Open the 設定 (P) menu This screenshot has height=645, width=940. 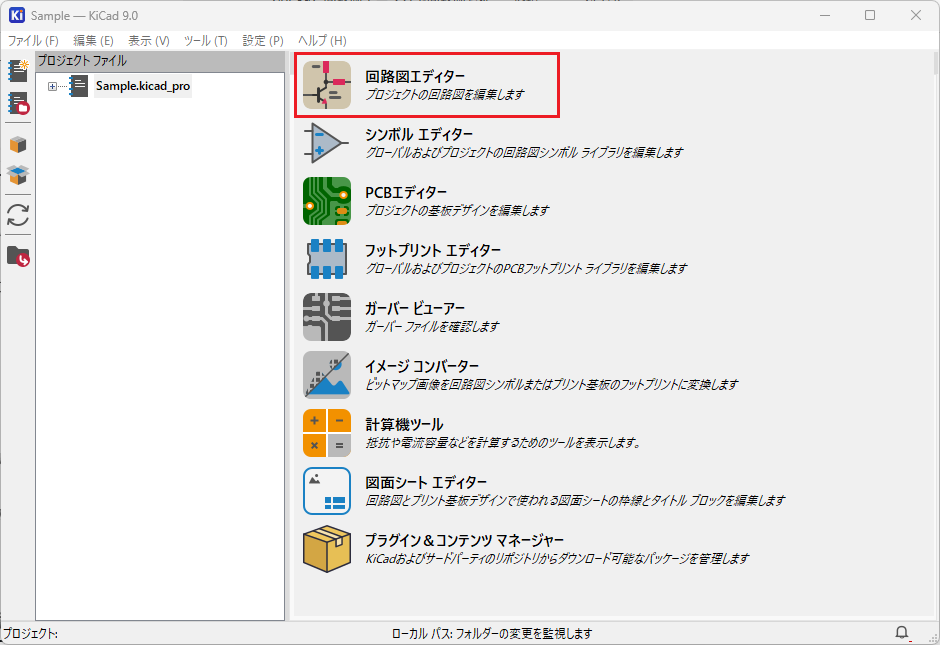click(263, 40)
